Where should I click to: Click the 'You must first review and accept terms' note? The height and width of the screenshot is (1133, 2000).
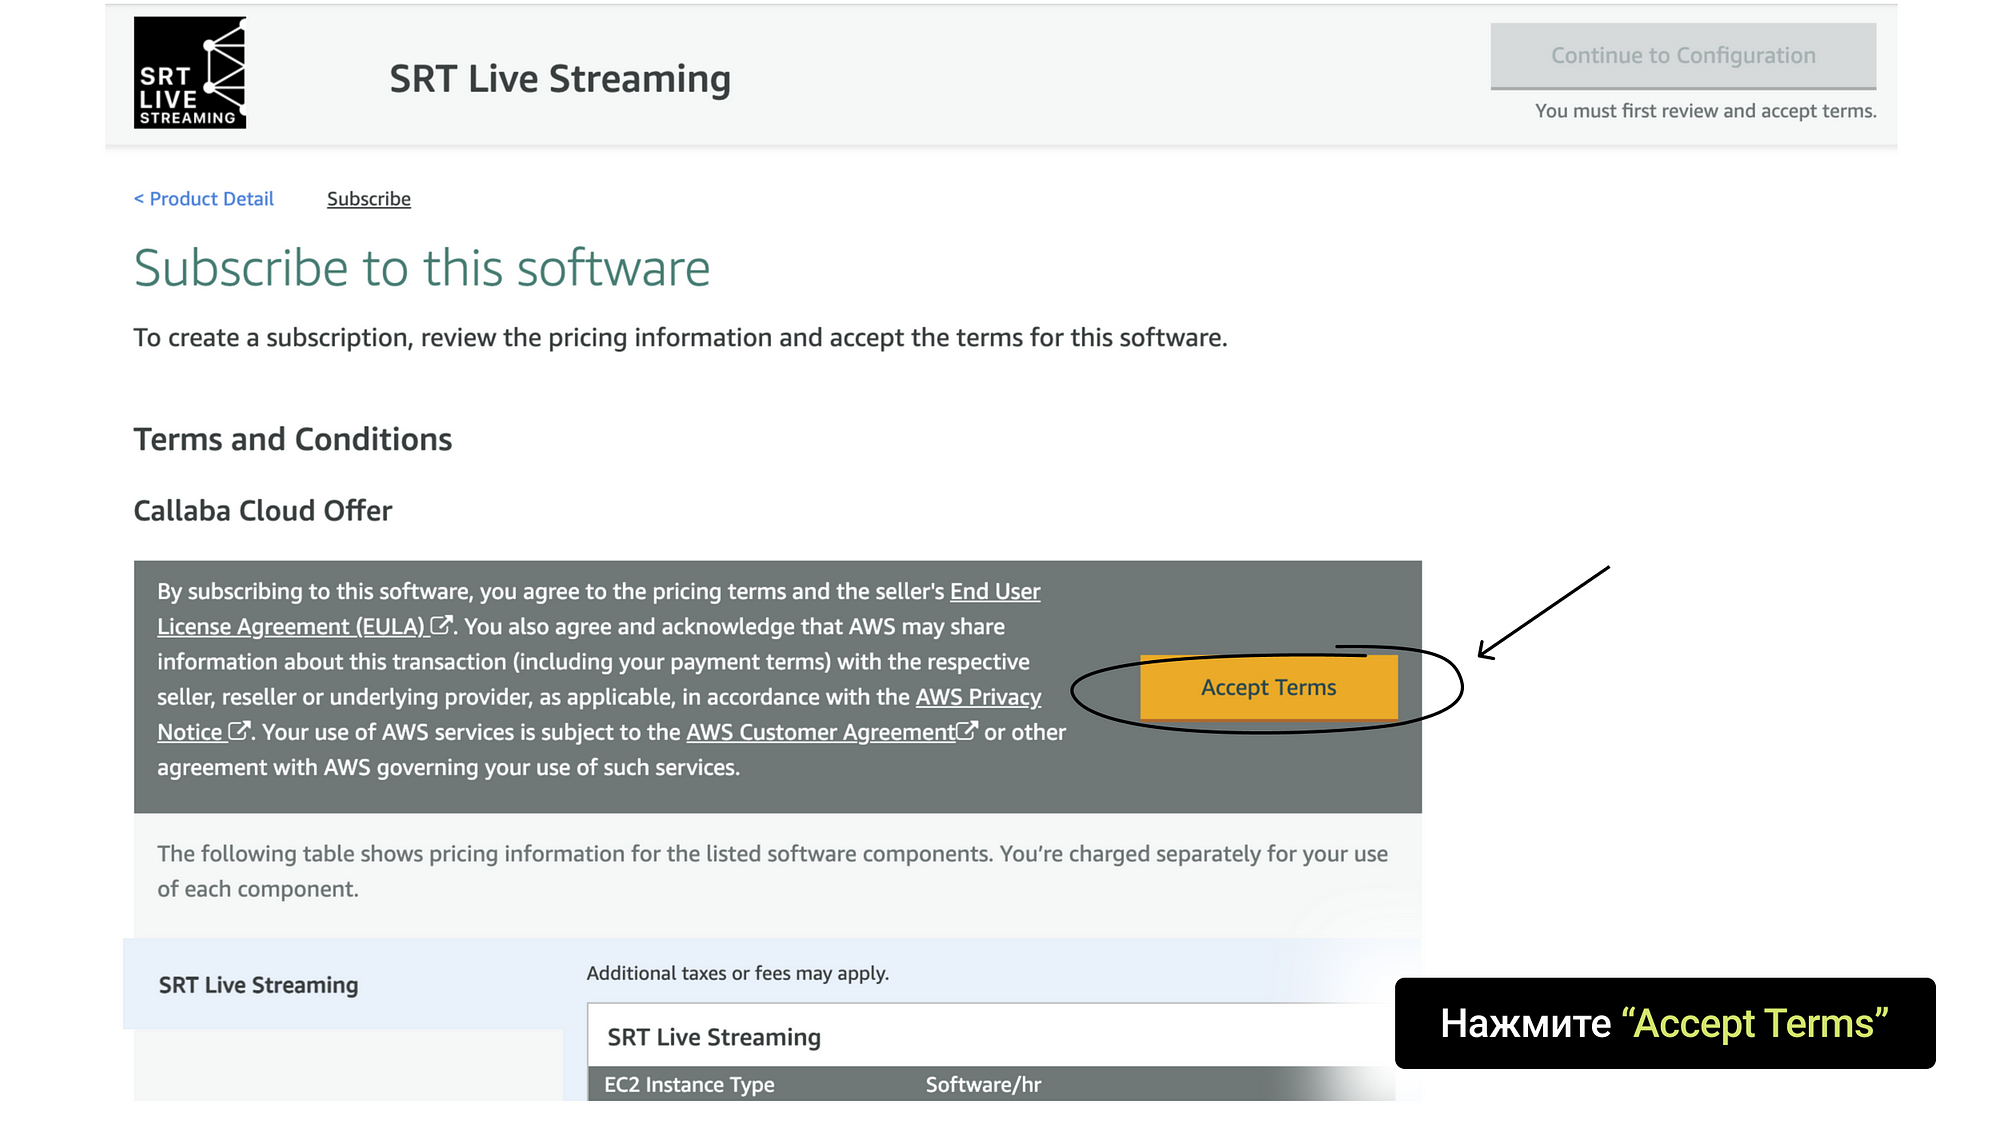(1706, 111)
